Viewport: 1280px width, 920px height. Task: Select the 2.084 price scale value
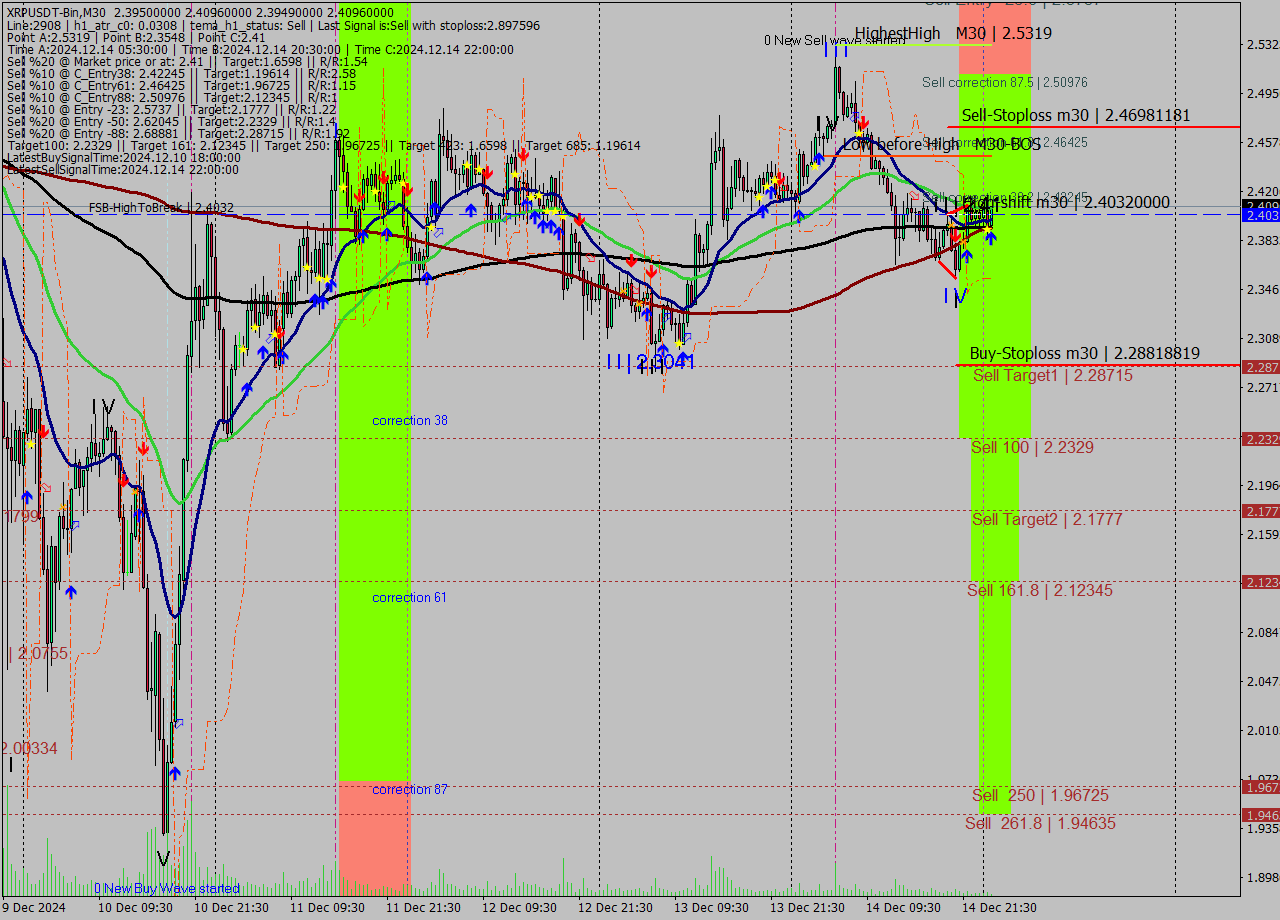pos(1263,632)
